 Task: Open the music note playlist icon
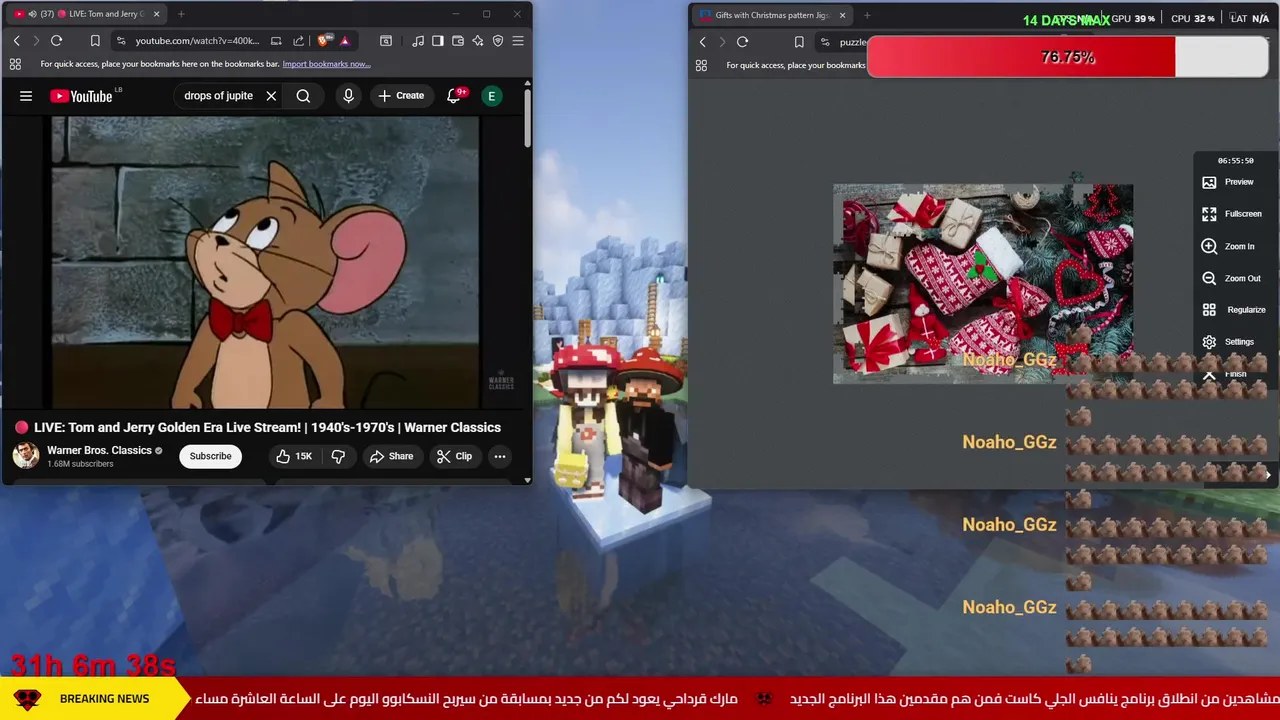click(x=418, y=41)
